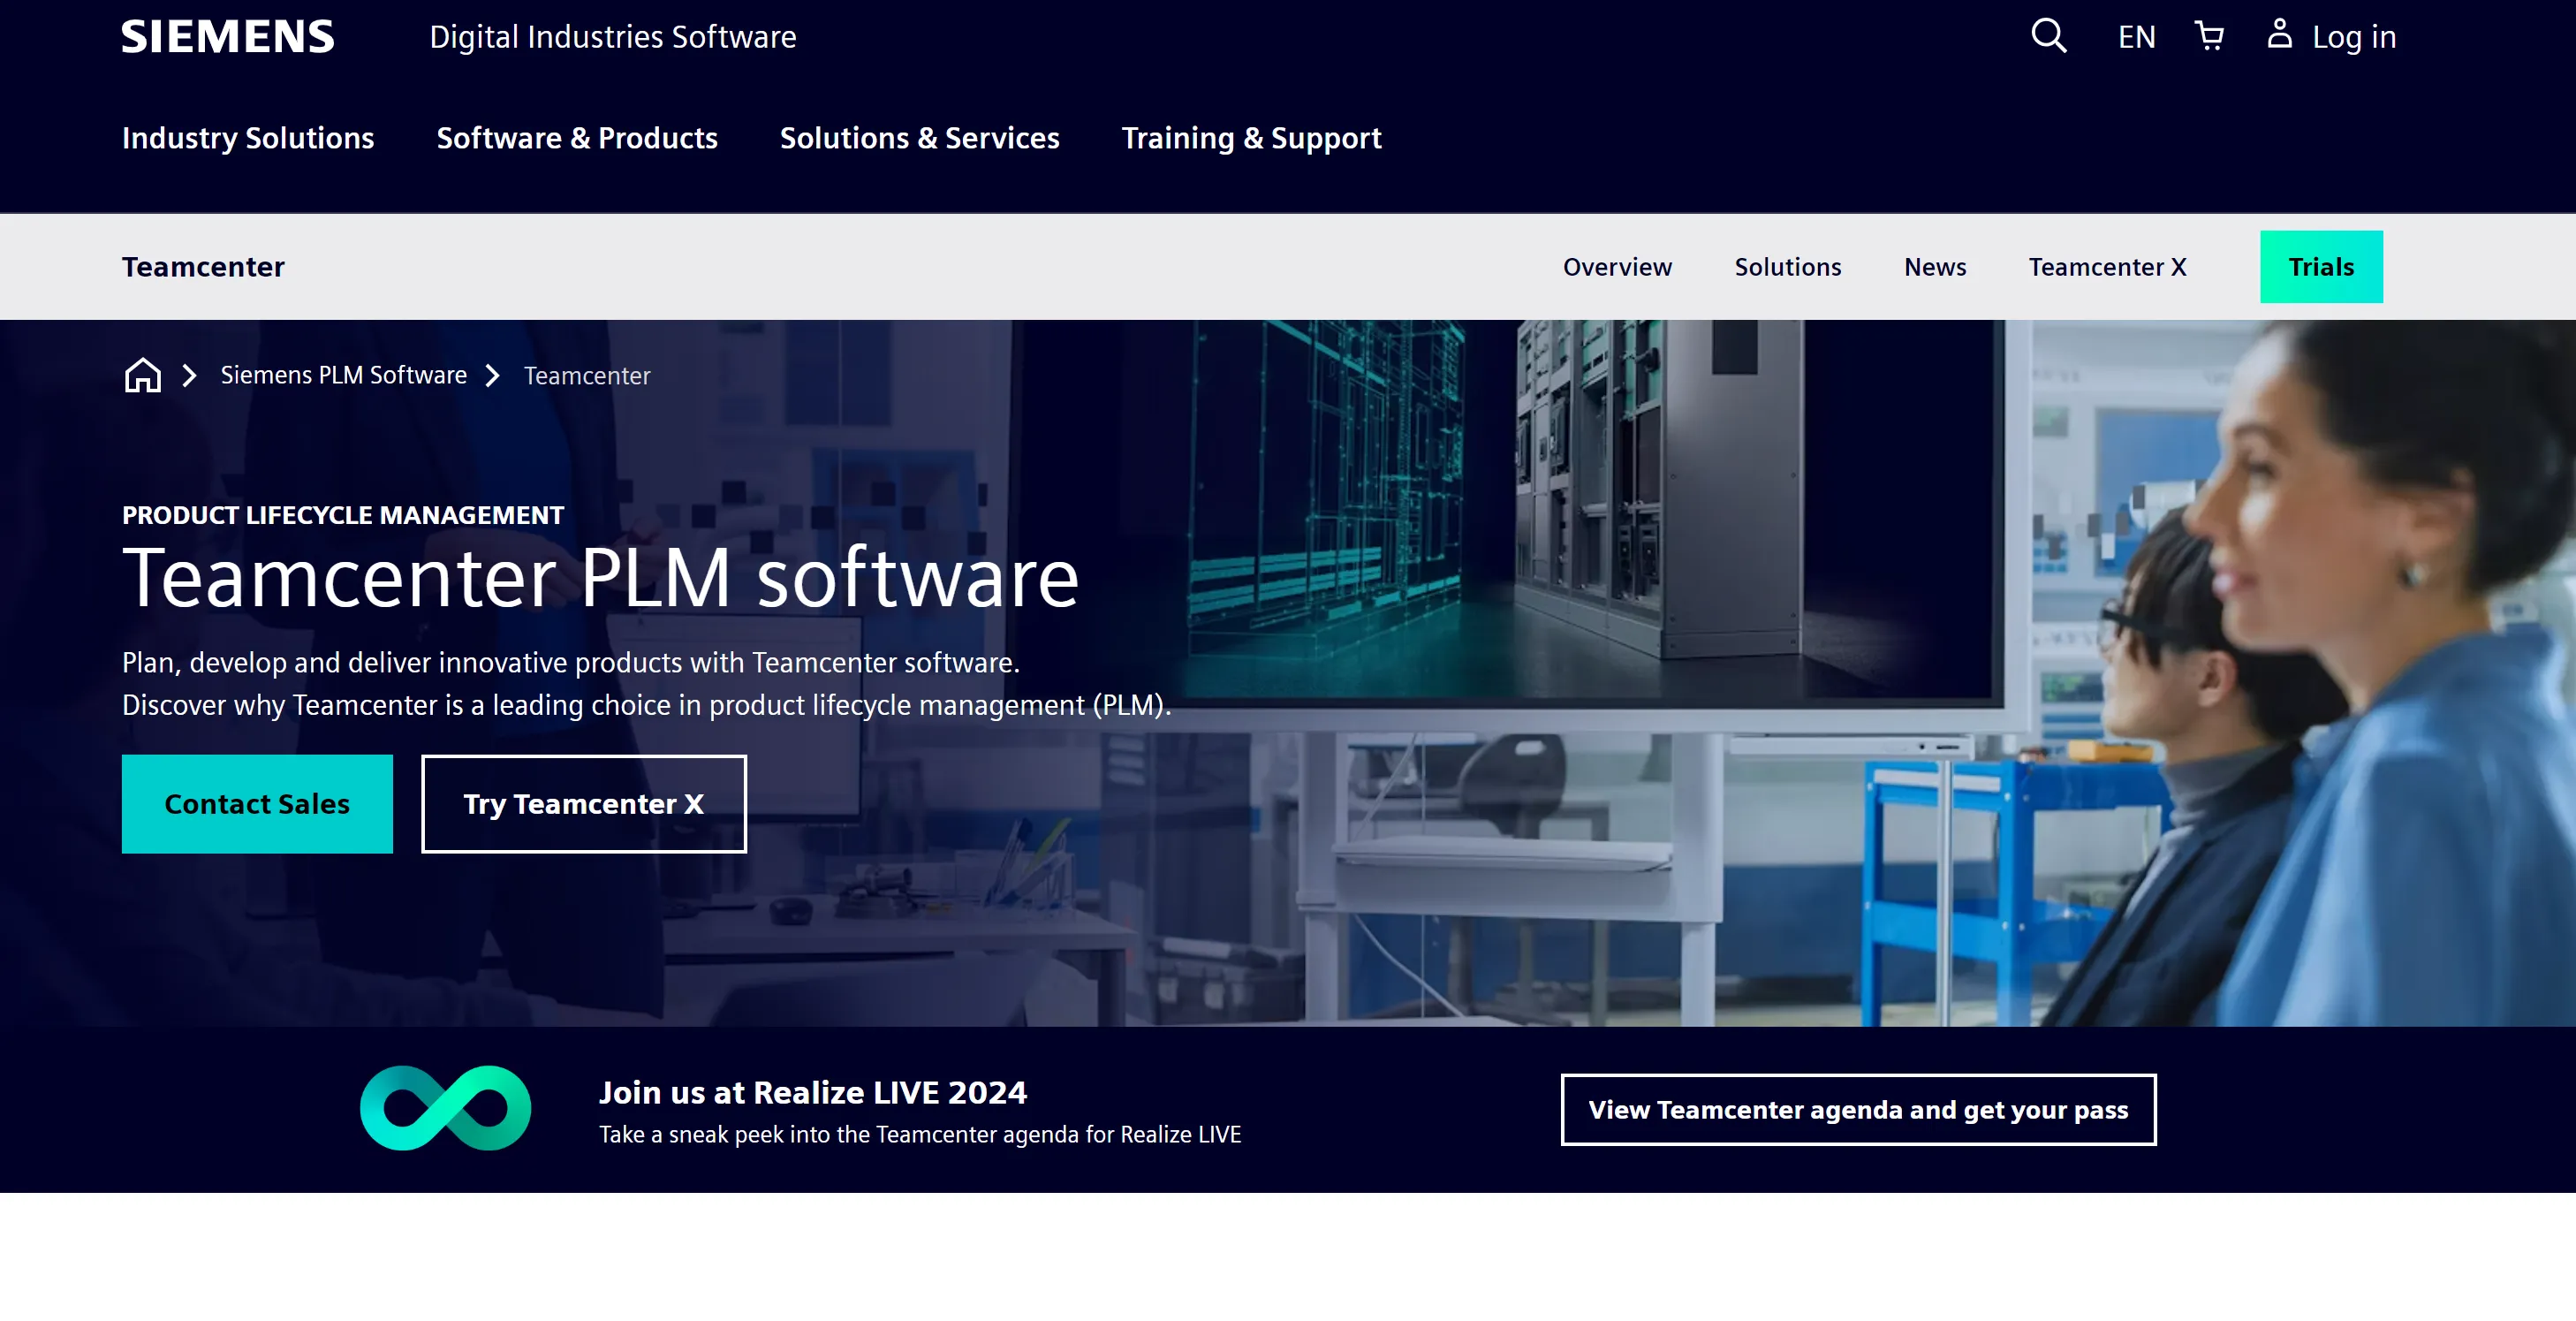The width and height of the screenshot is (2576, 1321).
Task: Click the home breadcrumb icon
Action: 143,374
